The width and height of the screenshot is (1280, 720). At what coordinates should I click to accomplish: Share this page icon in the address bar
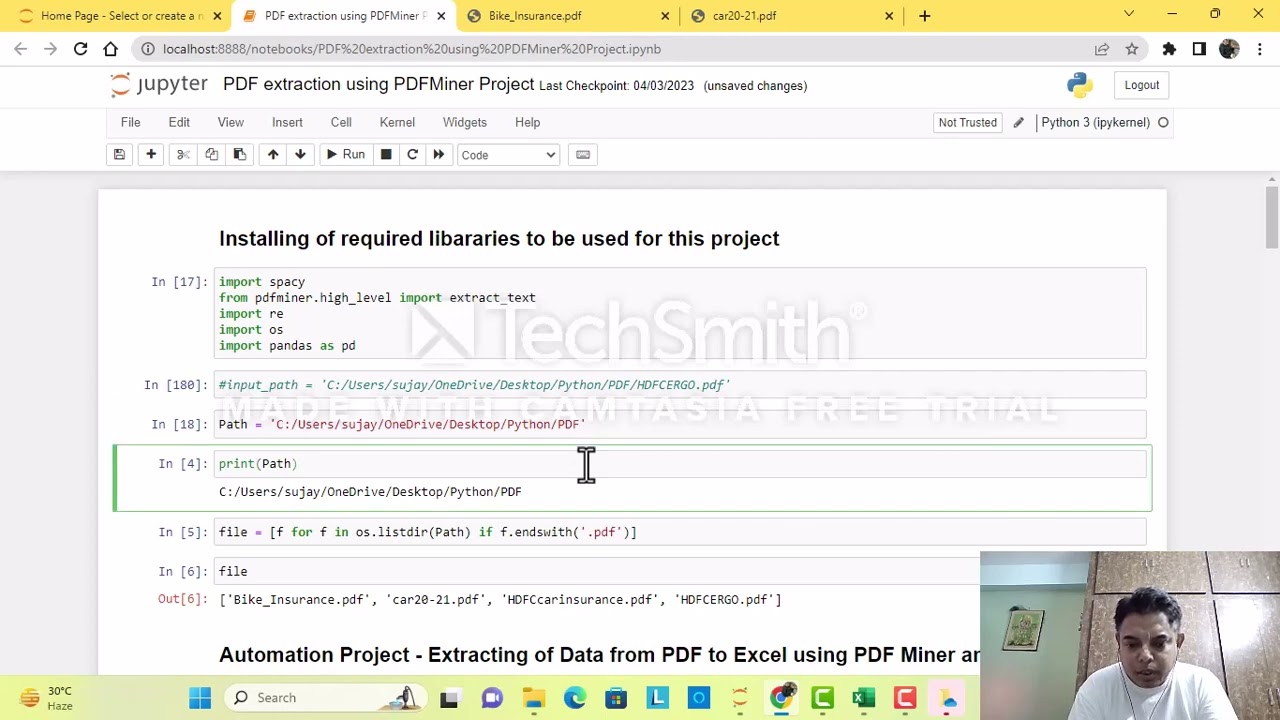coord(1101,49)
